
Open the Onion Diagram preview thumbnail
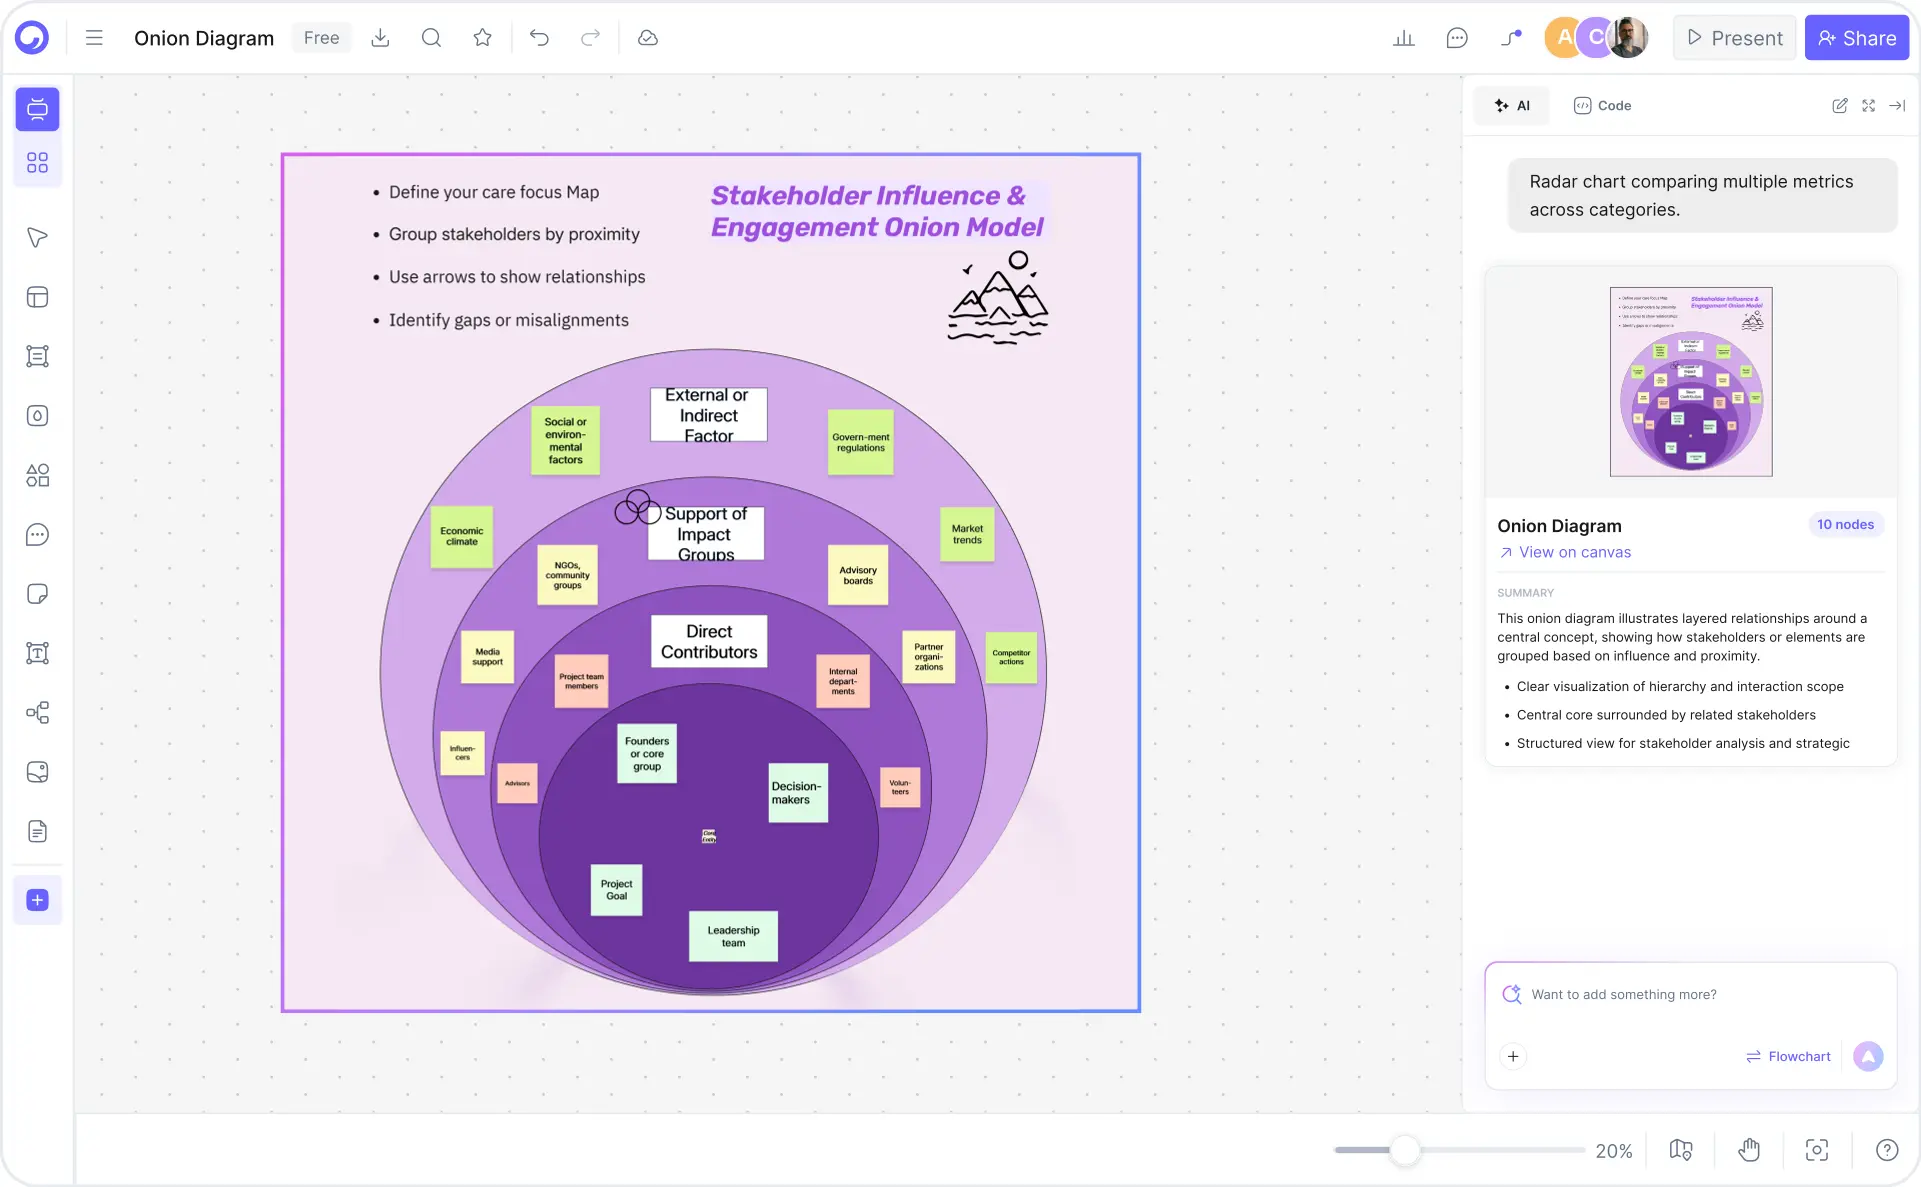1691,382
